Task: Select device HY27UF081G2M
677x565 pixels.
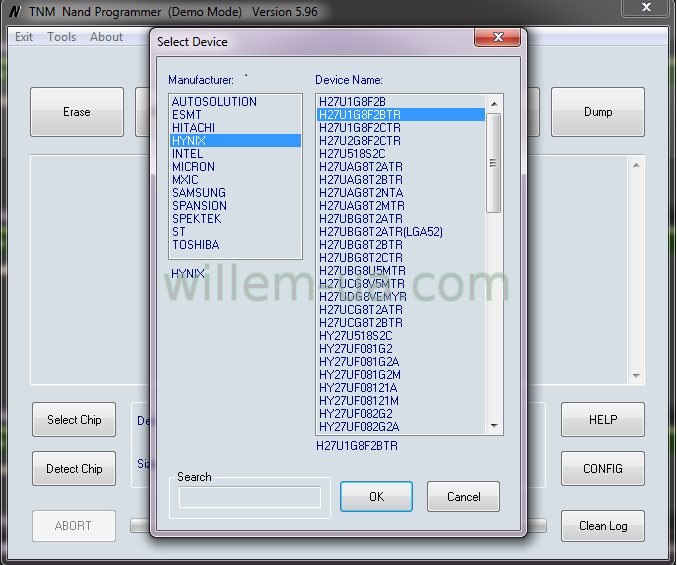Action: [401, 374]
